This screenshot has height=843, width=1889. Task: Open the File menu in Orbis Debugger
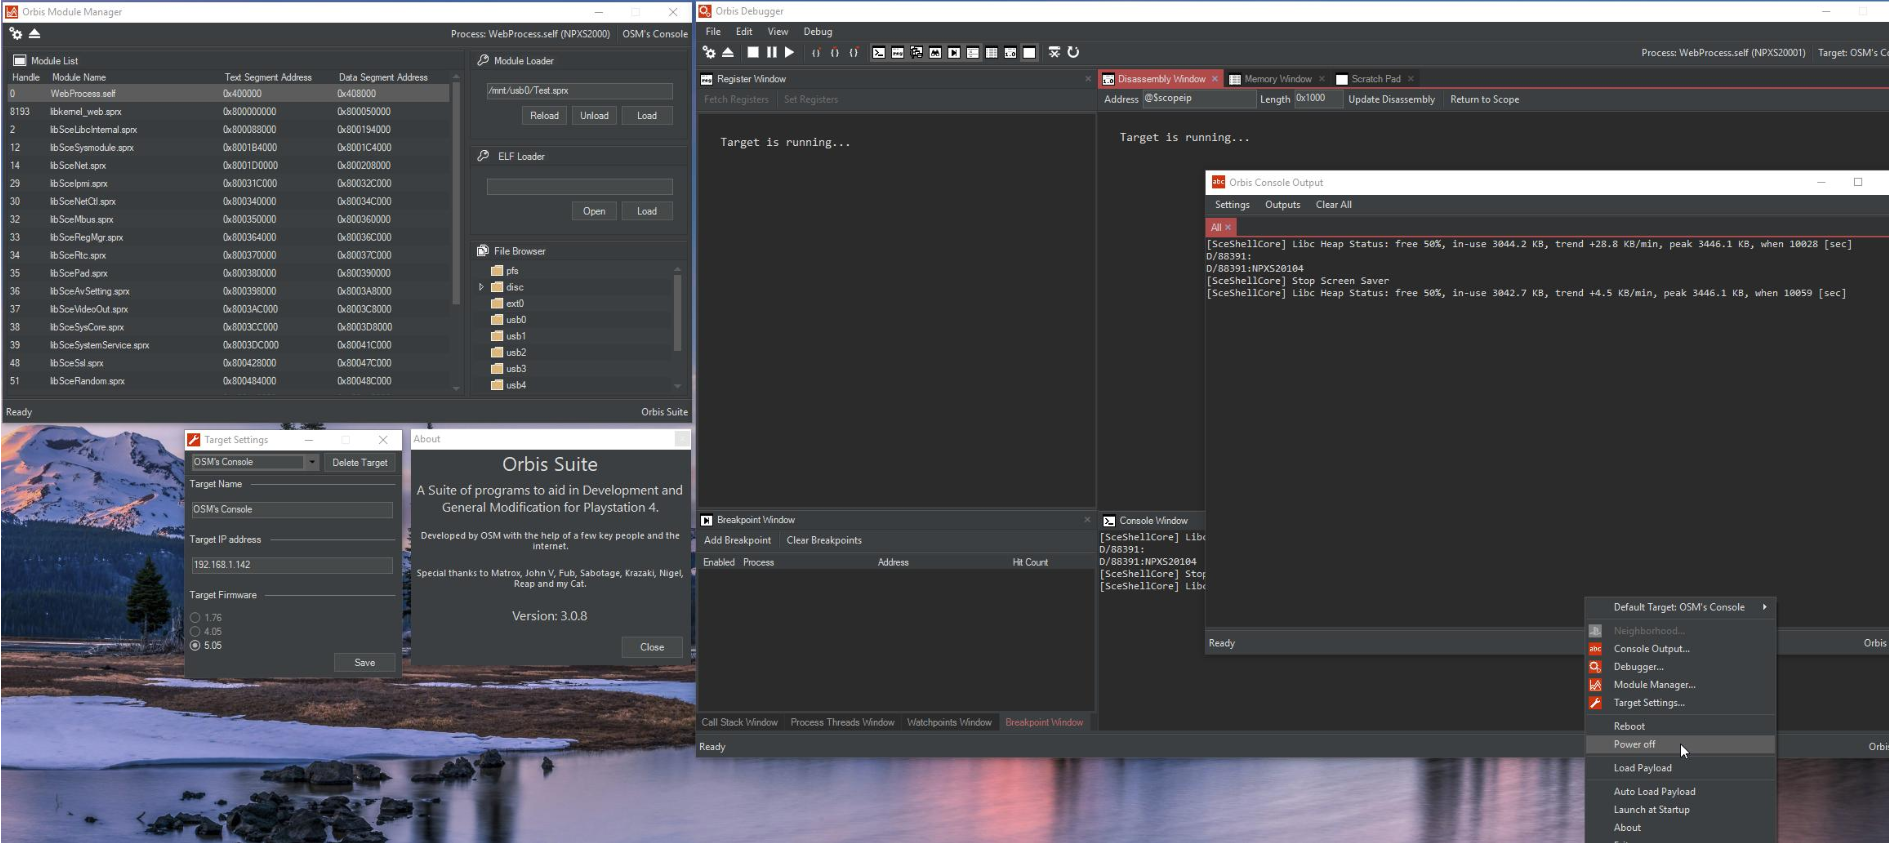point(713,32)
